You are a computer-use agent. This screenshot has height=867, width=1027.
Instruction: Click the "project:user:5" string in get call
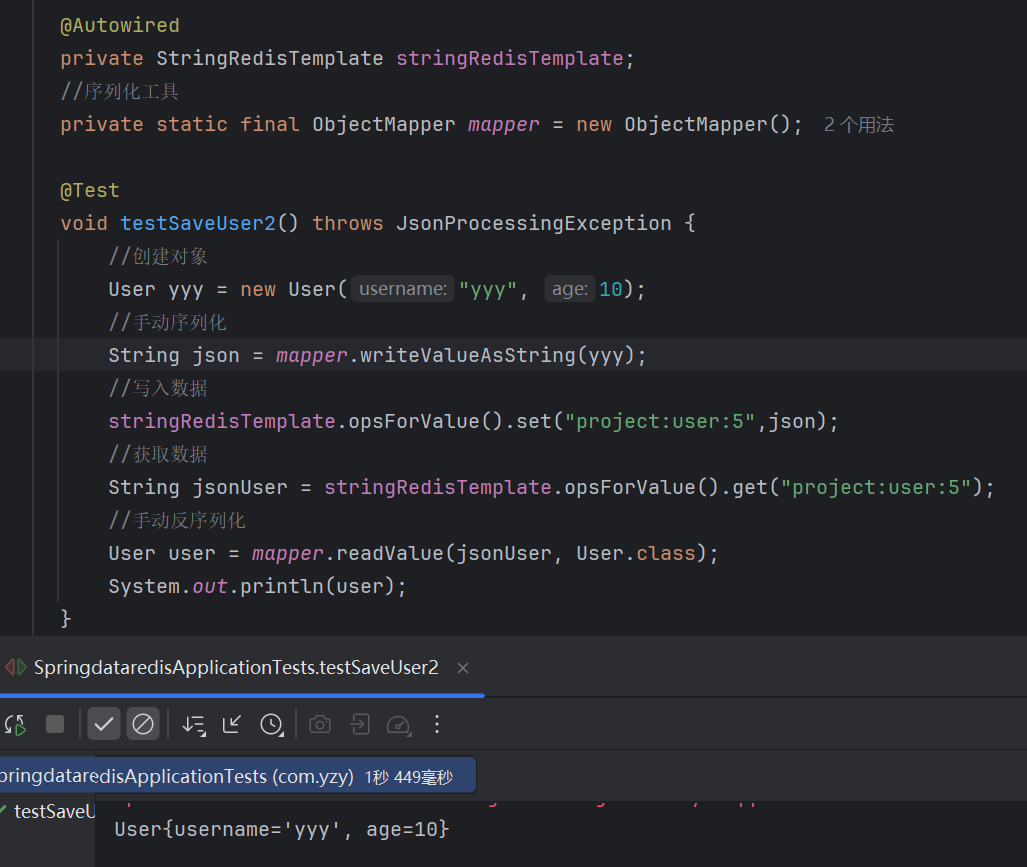point(876,487)
